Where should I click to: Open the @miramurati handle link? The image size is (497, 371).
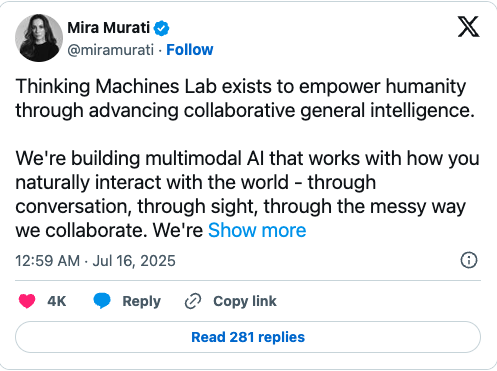tap(111, 50)
